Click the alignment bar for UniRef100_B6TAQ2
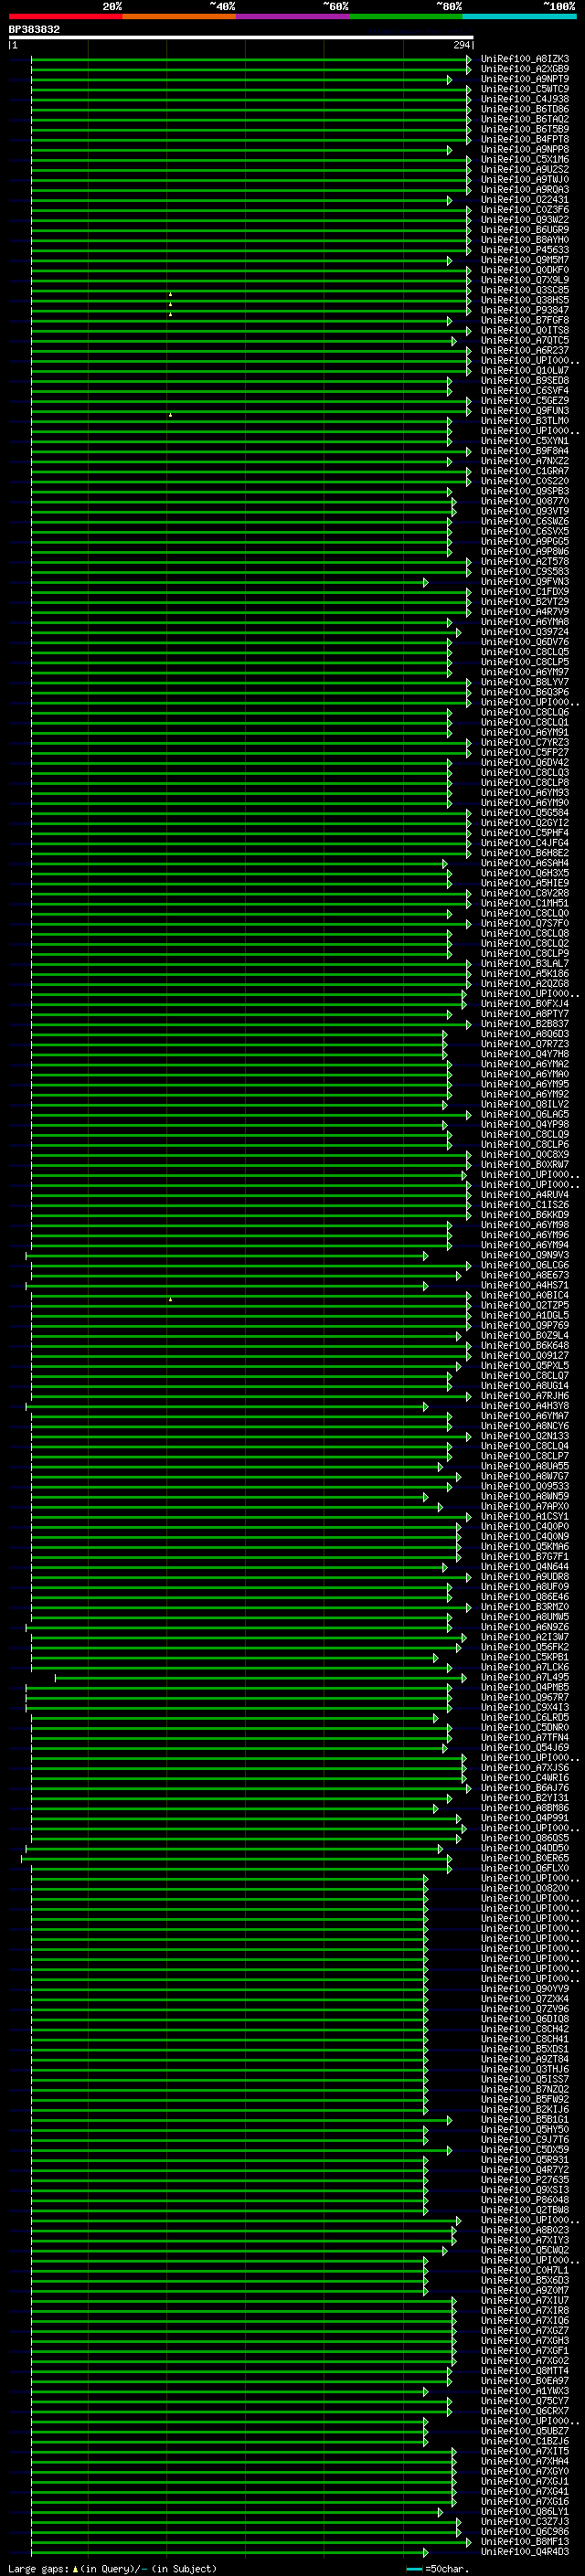The width and height of the screenshot is (585, 2576). [x=251, y=119]
